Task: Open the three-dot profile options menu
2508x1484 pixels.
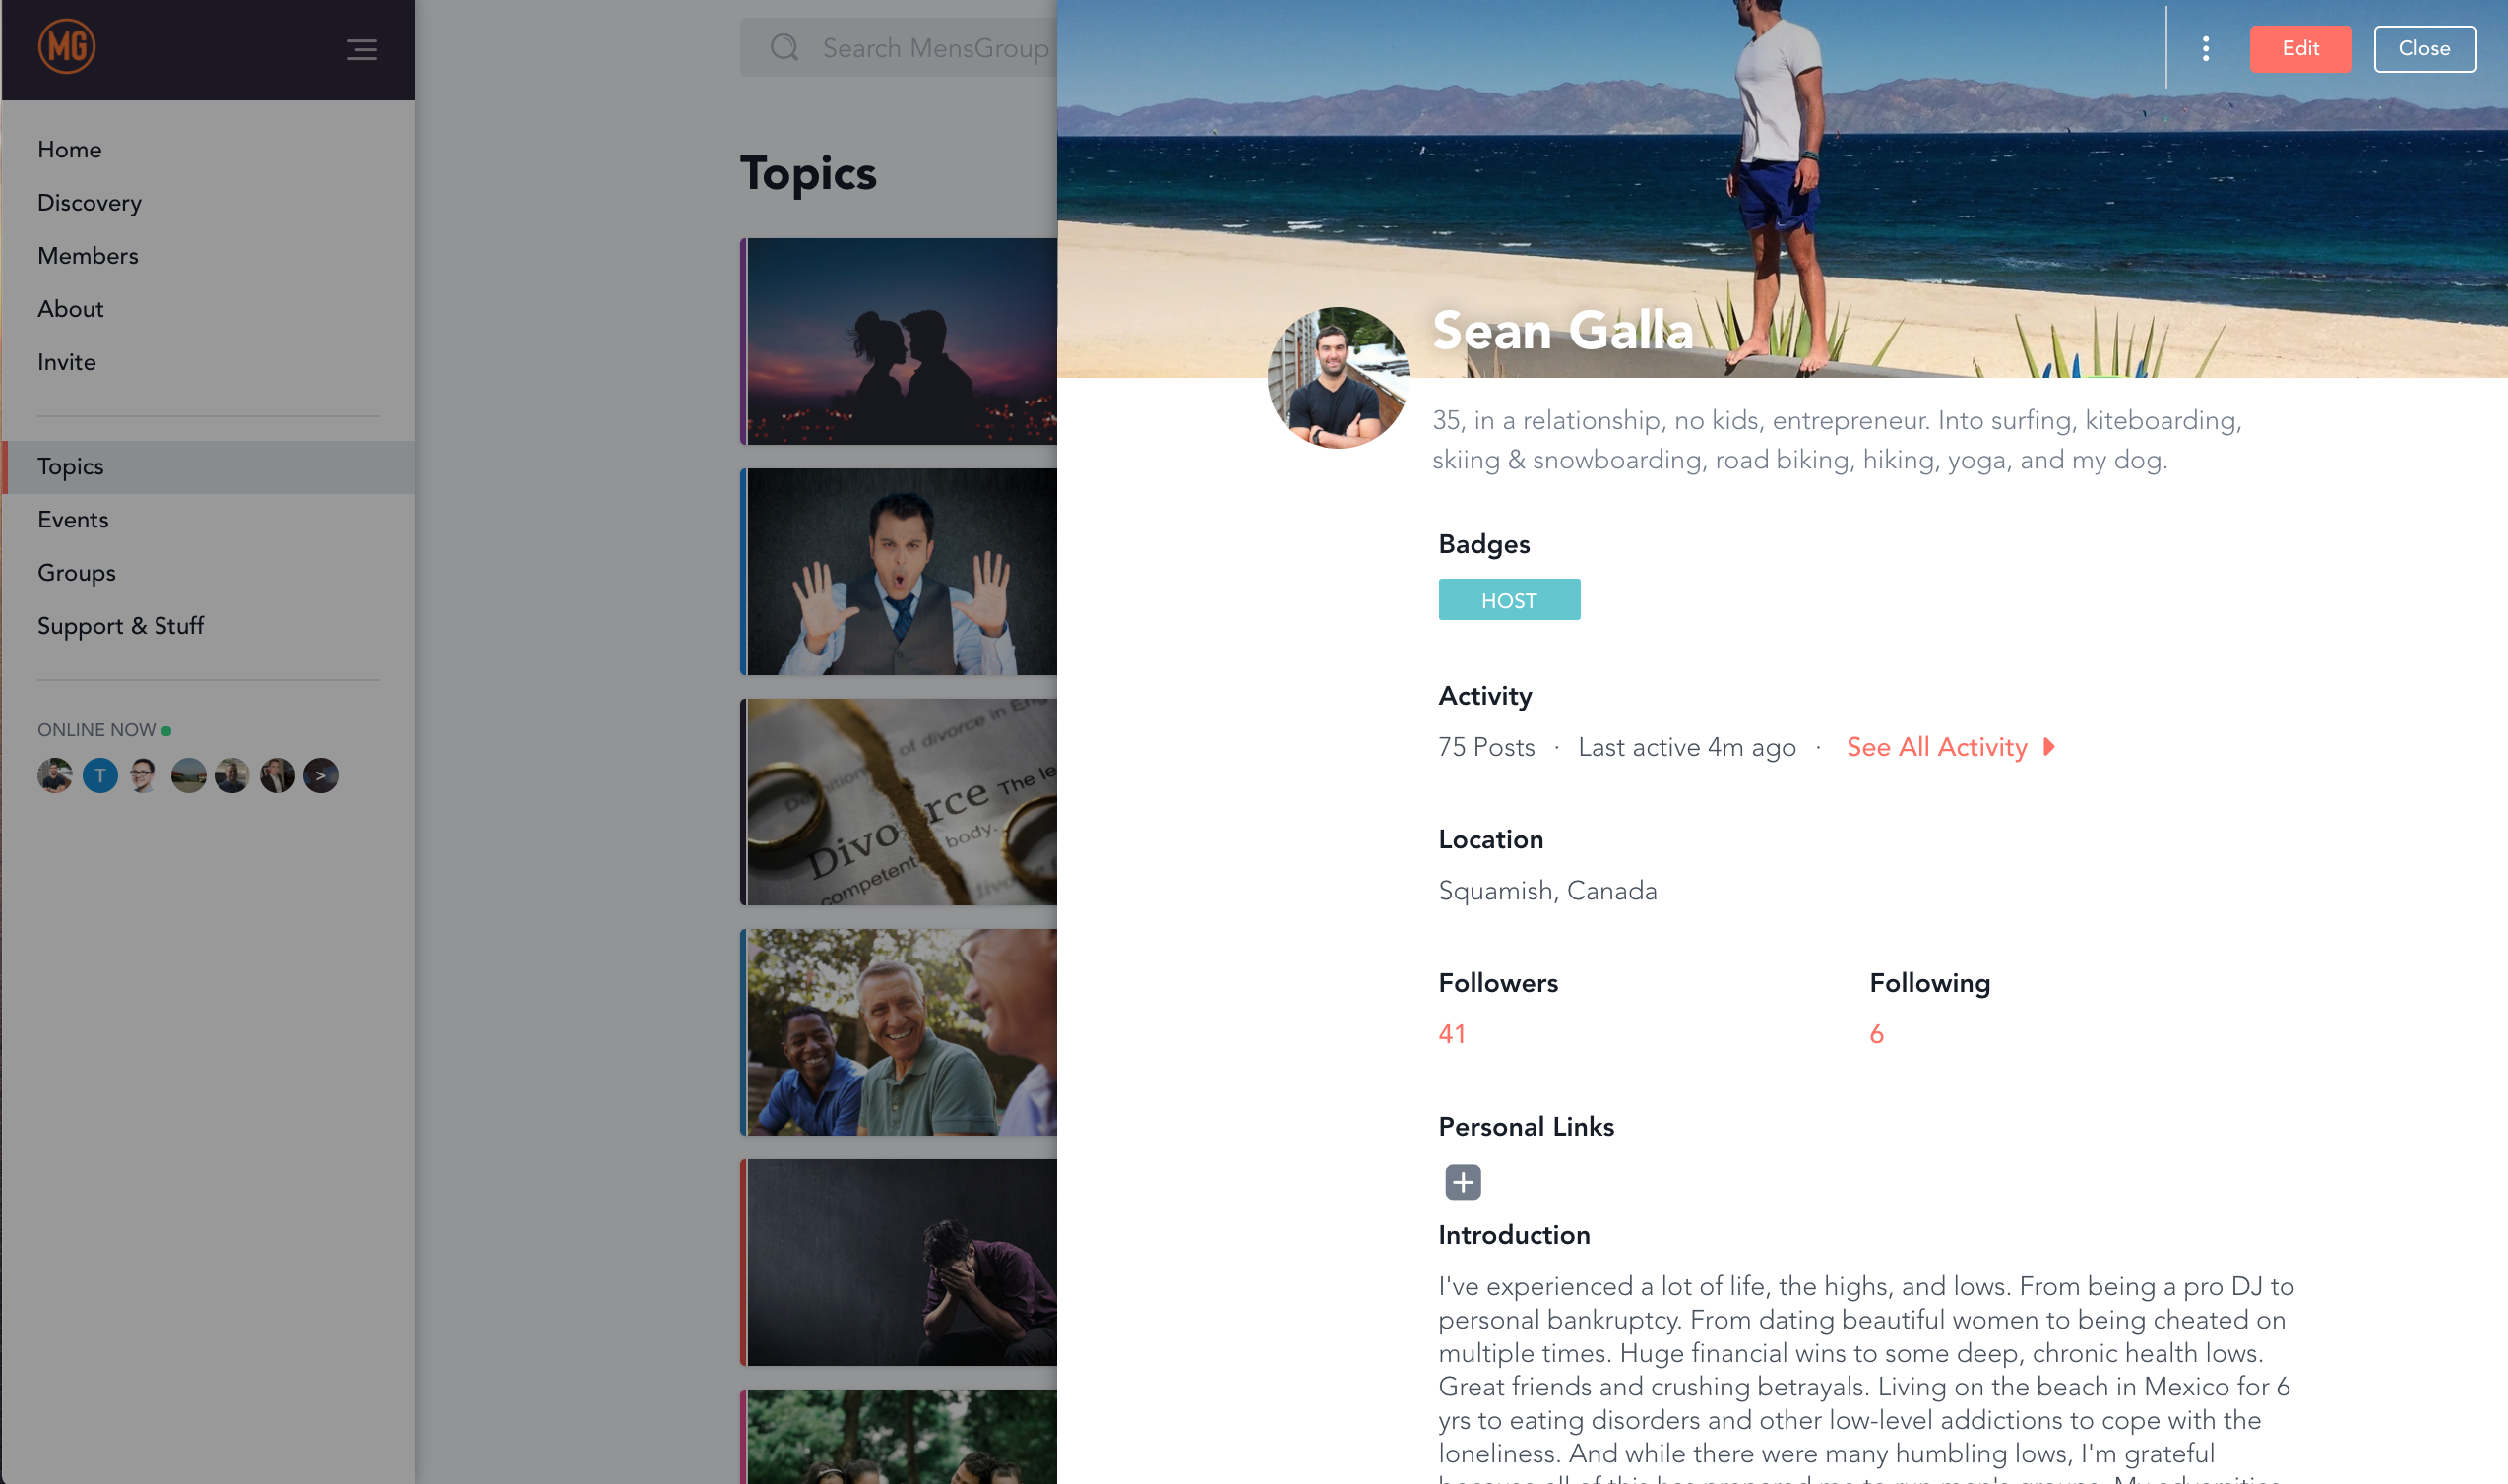Action: pos(2205,49)
